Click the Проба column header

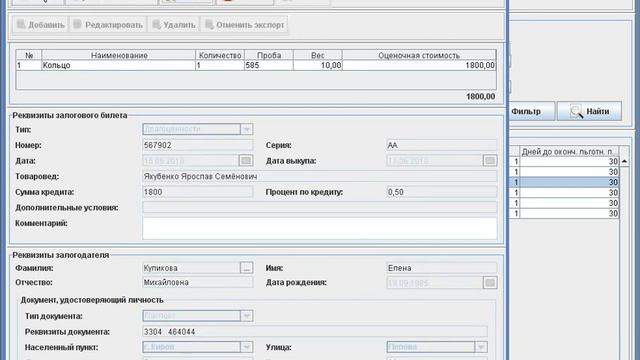tap(269, 55)
